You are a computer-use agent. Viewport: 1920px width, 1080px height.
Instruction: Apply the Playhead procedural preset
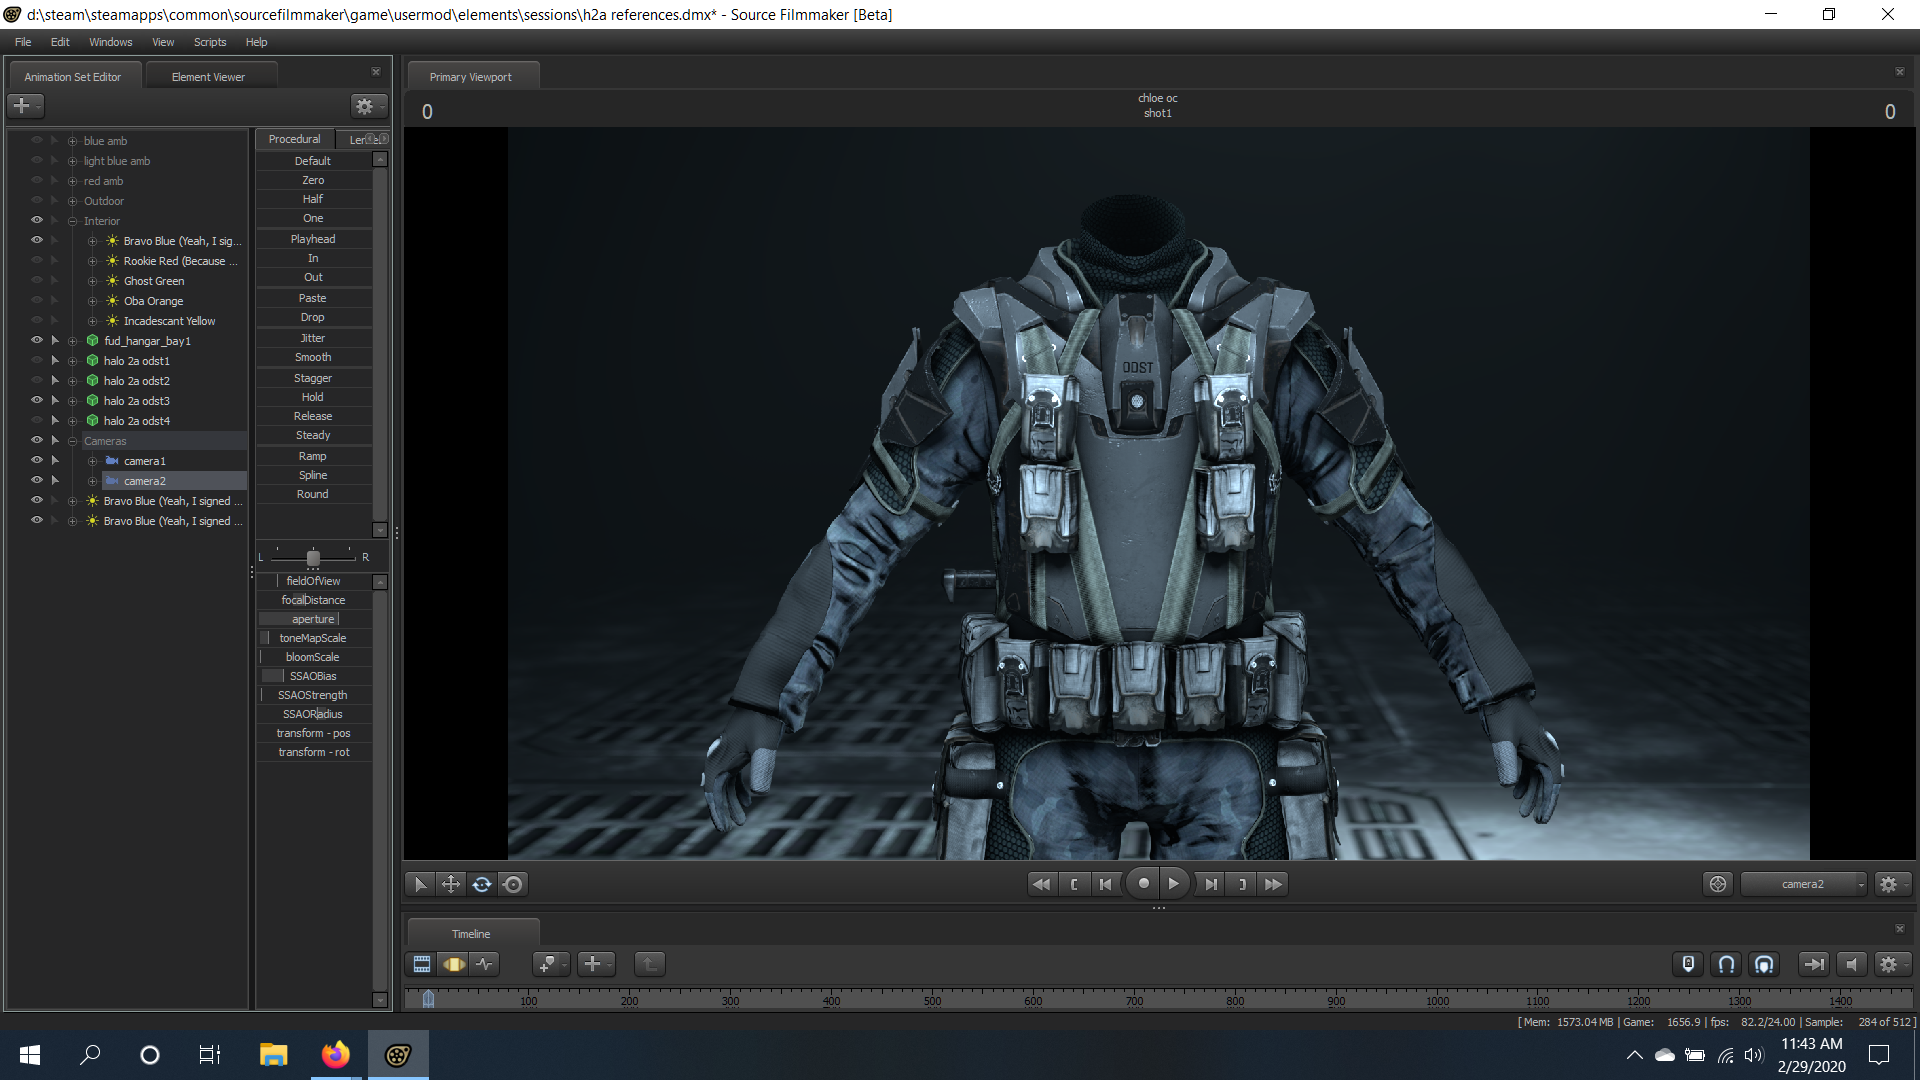[313, 239]
